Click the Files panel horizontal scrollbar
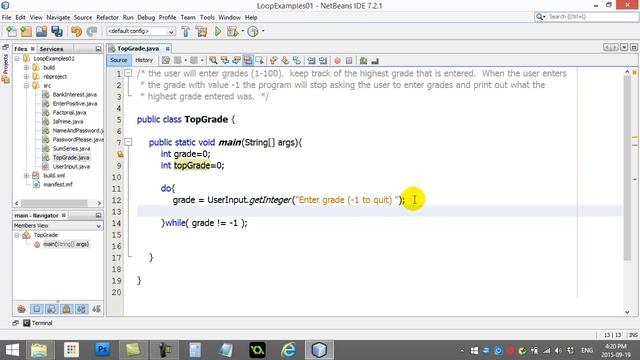 (x=54, y=203)
